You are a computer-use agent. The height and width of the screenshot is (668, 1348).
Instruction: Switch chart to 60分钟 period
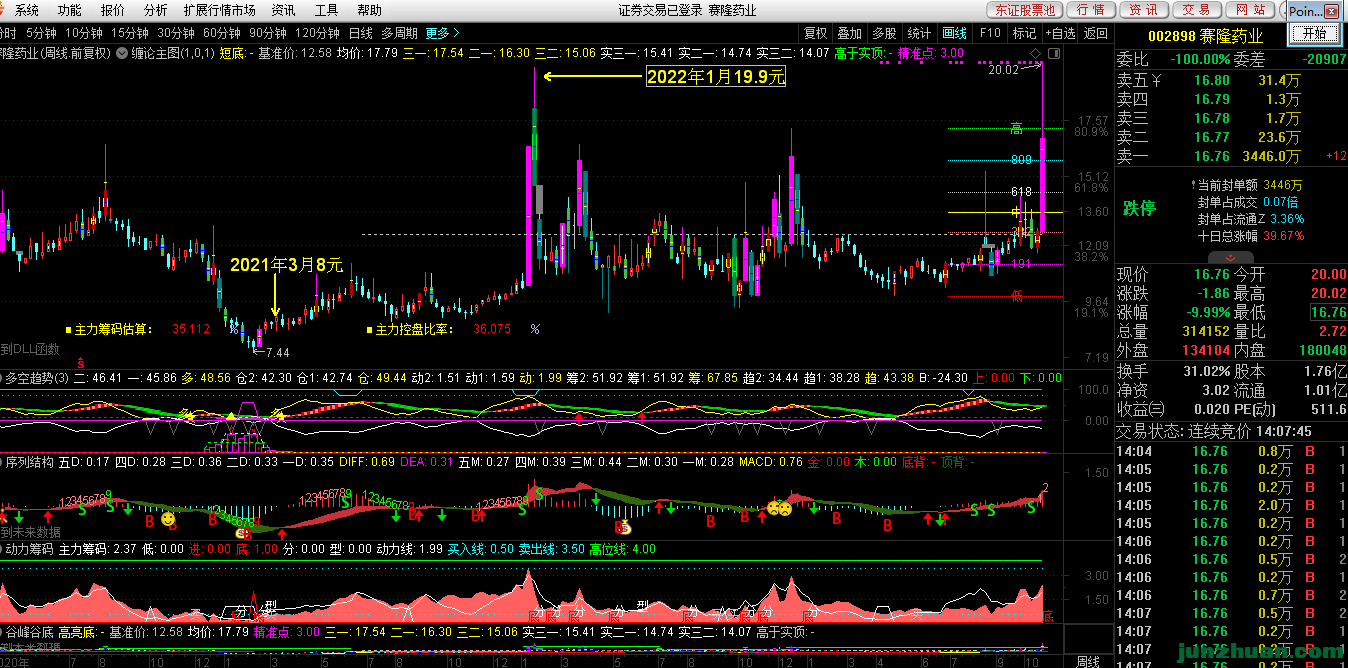point(221,32)
